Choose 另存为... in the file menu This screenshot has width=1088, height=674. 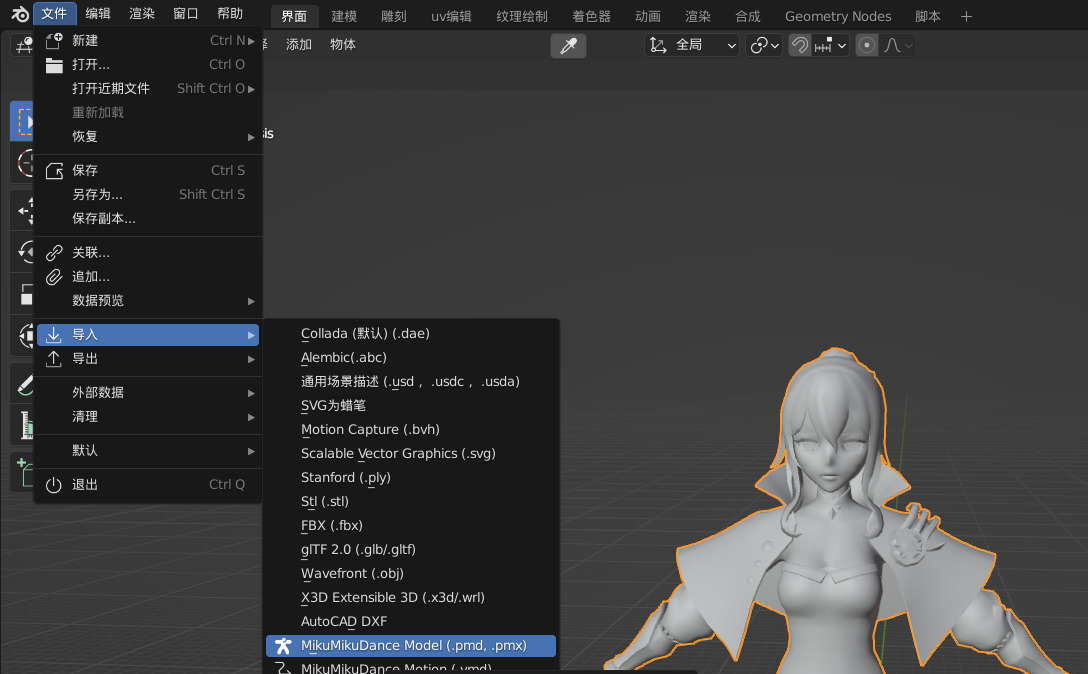148,194
